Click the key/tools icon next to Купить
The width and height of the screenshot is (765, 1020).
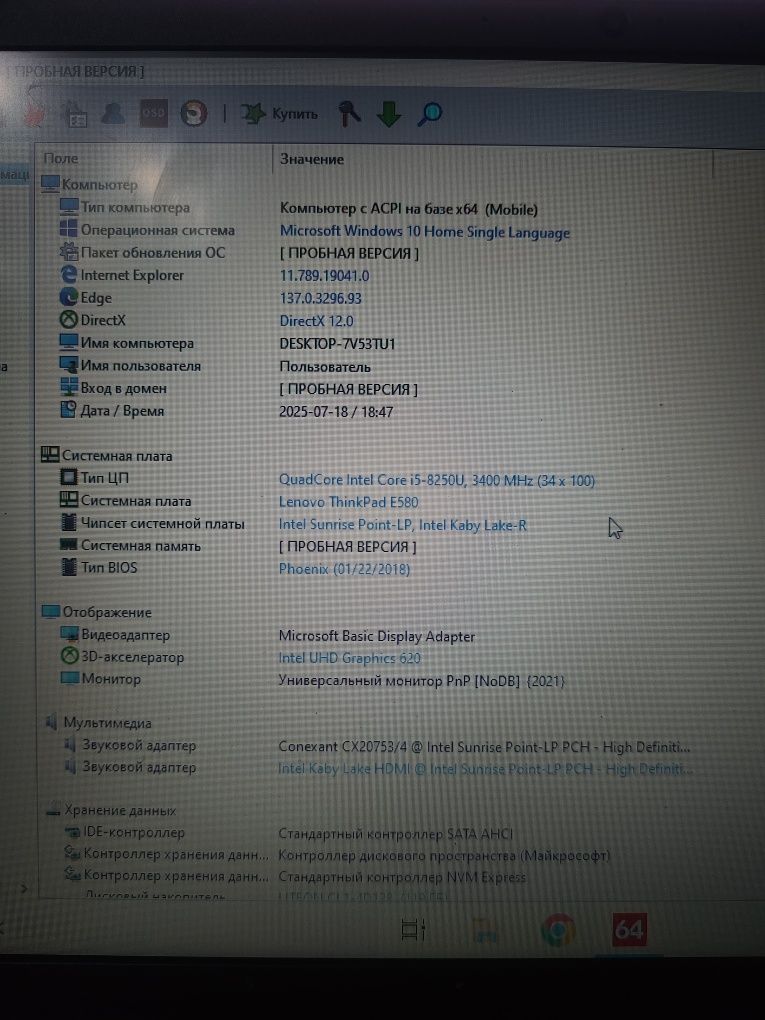[x=349, y=114]
